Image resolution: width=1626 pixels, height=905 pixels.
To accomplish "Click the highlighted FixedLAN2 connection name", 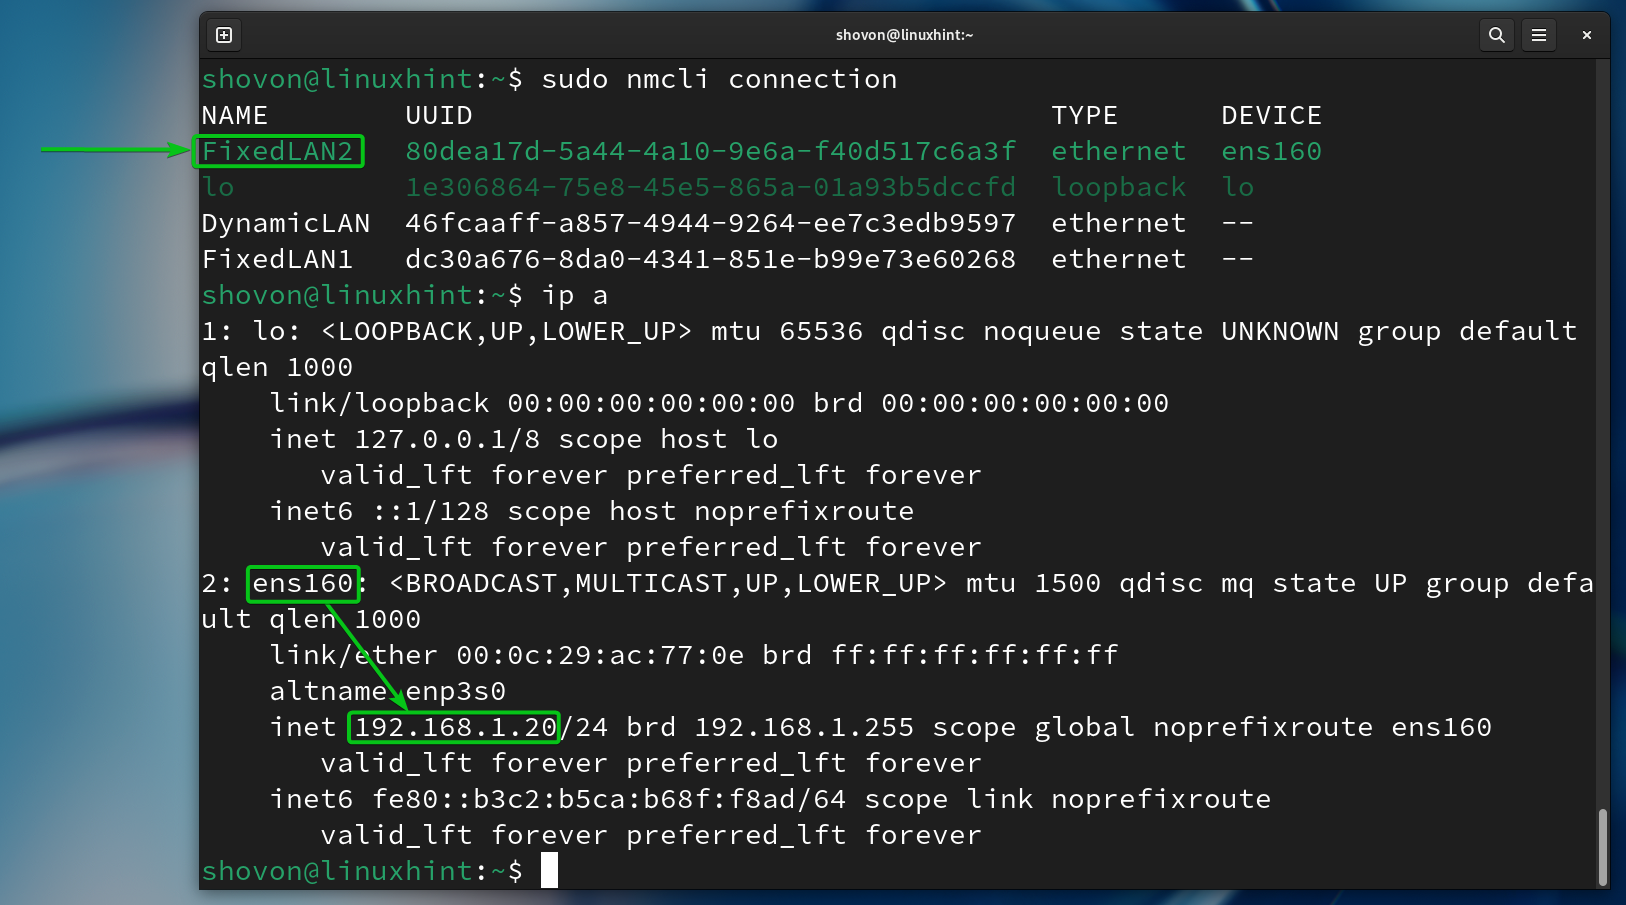I will point(278,151).
